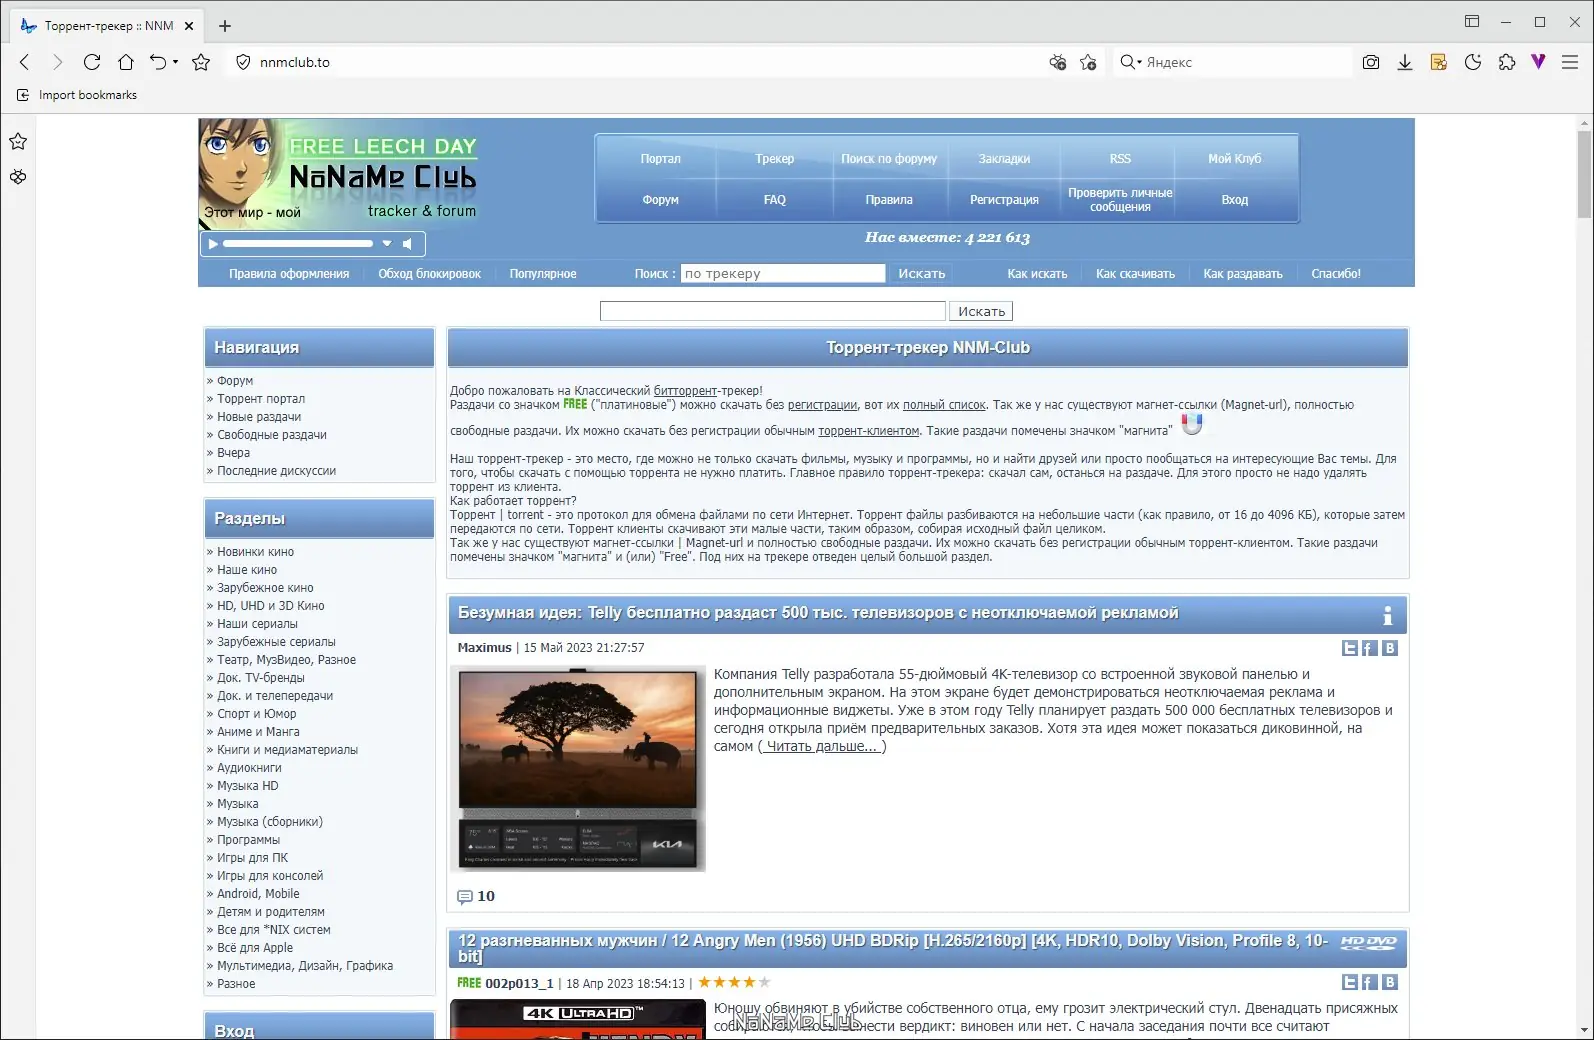Toggle the tab panel layout icon
This screenshot has width=1594, height=1040.
click(1472, 21)
